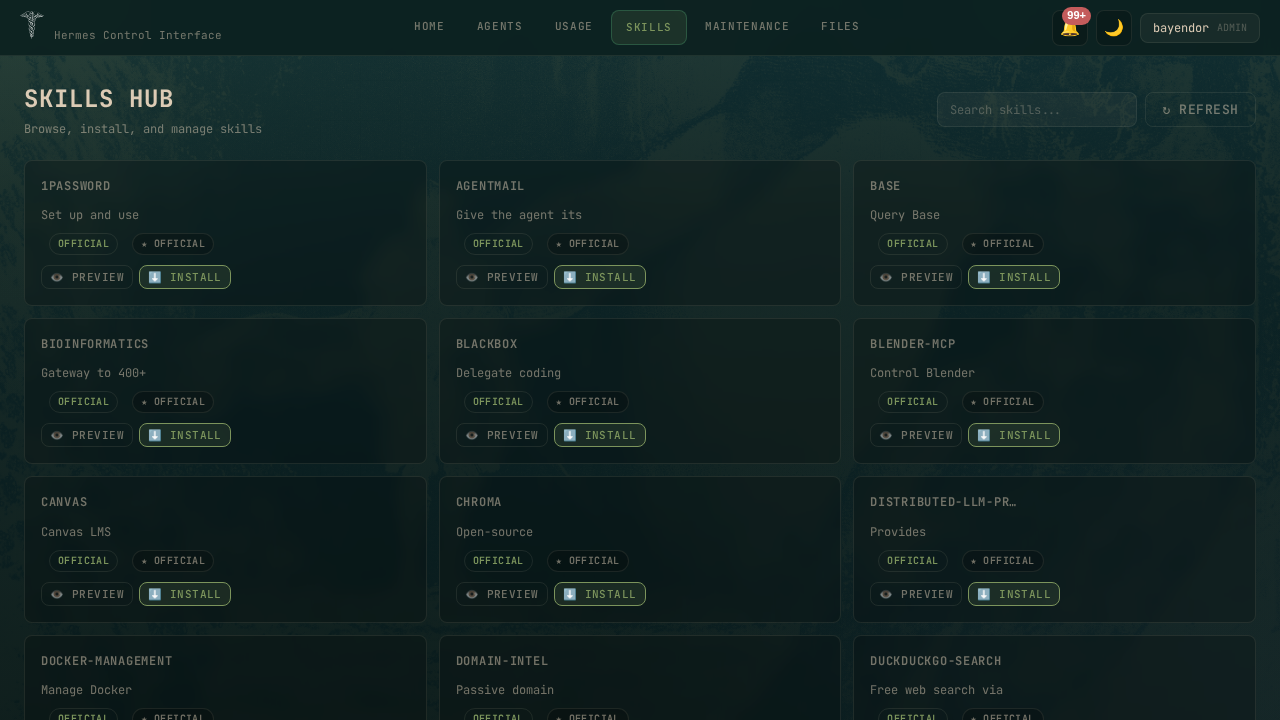Open the Maintenance tab
Viewport: 1280px width, 720px height.
[x=747, y=27]
